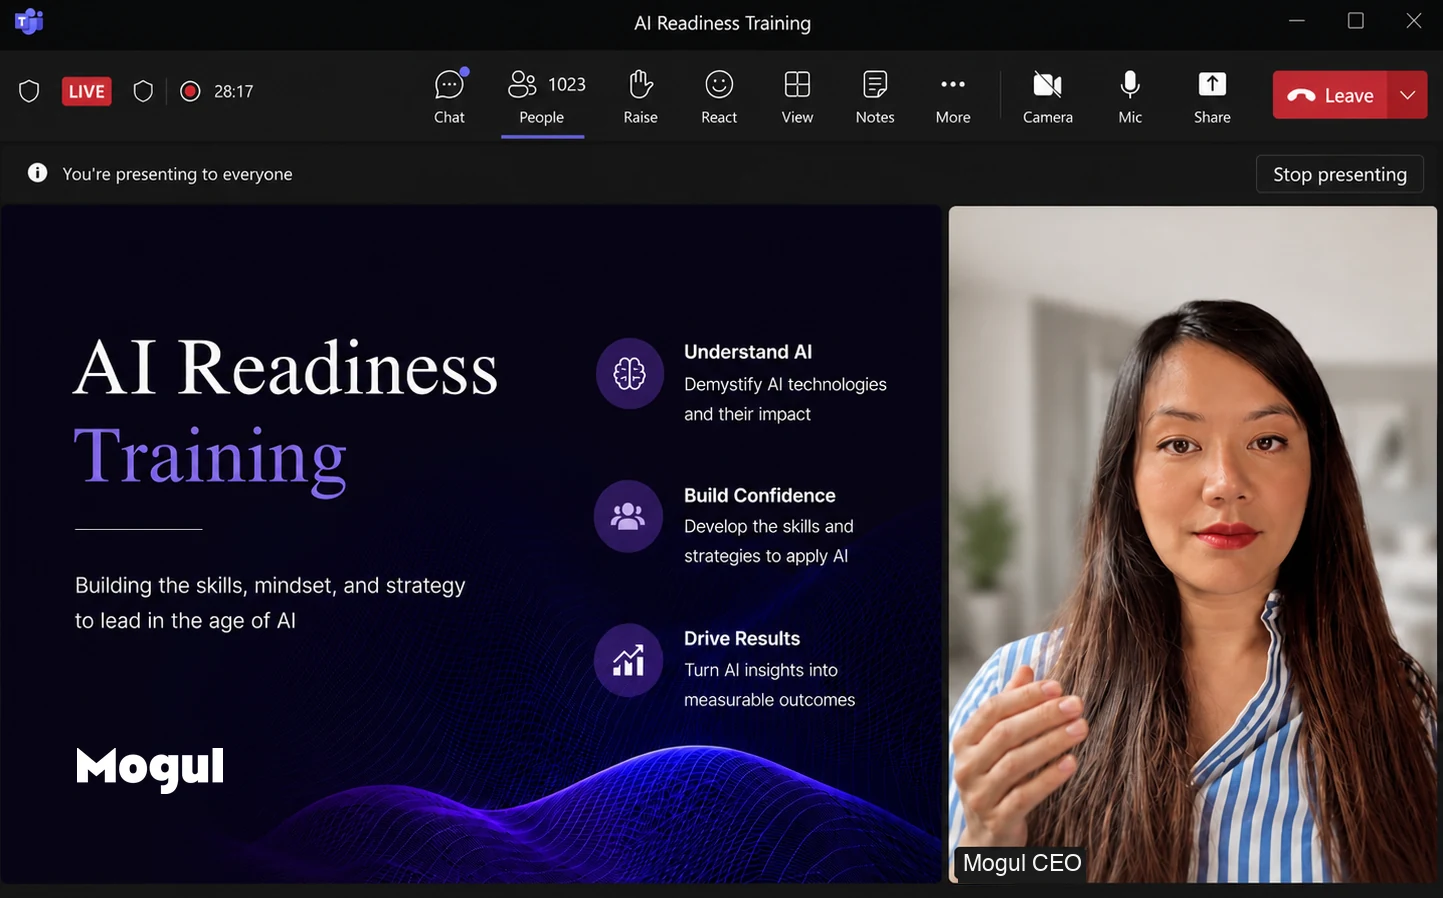Raise your hand in the meeting
The height and width of the screenshot is (898, 1443).
click(640, 96)
